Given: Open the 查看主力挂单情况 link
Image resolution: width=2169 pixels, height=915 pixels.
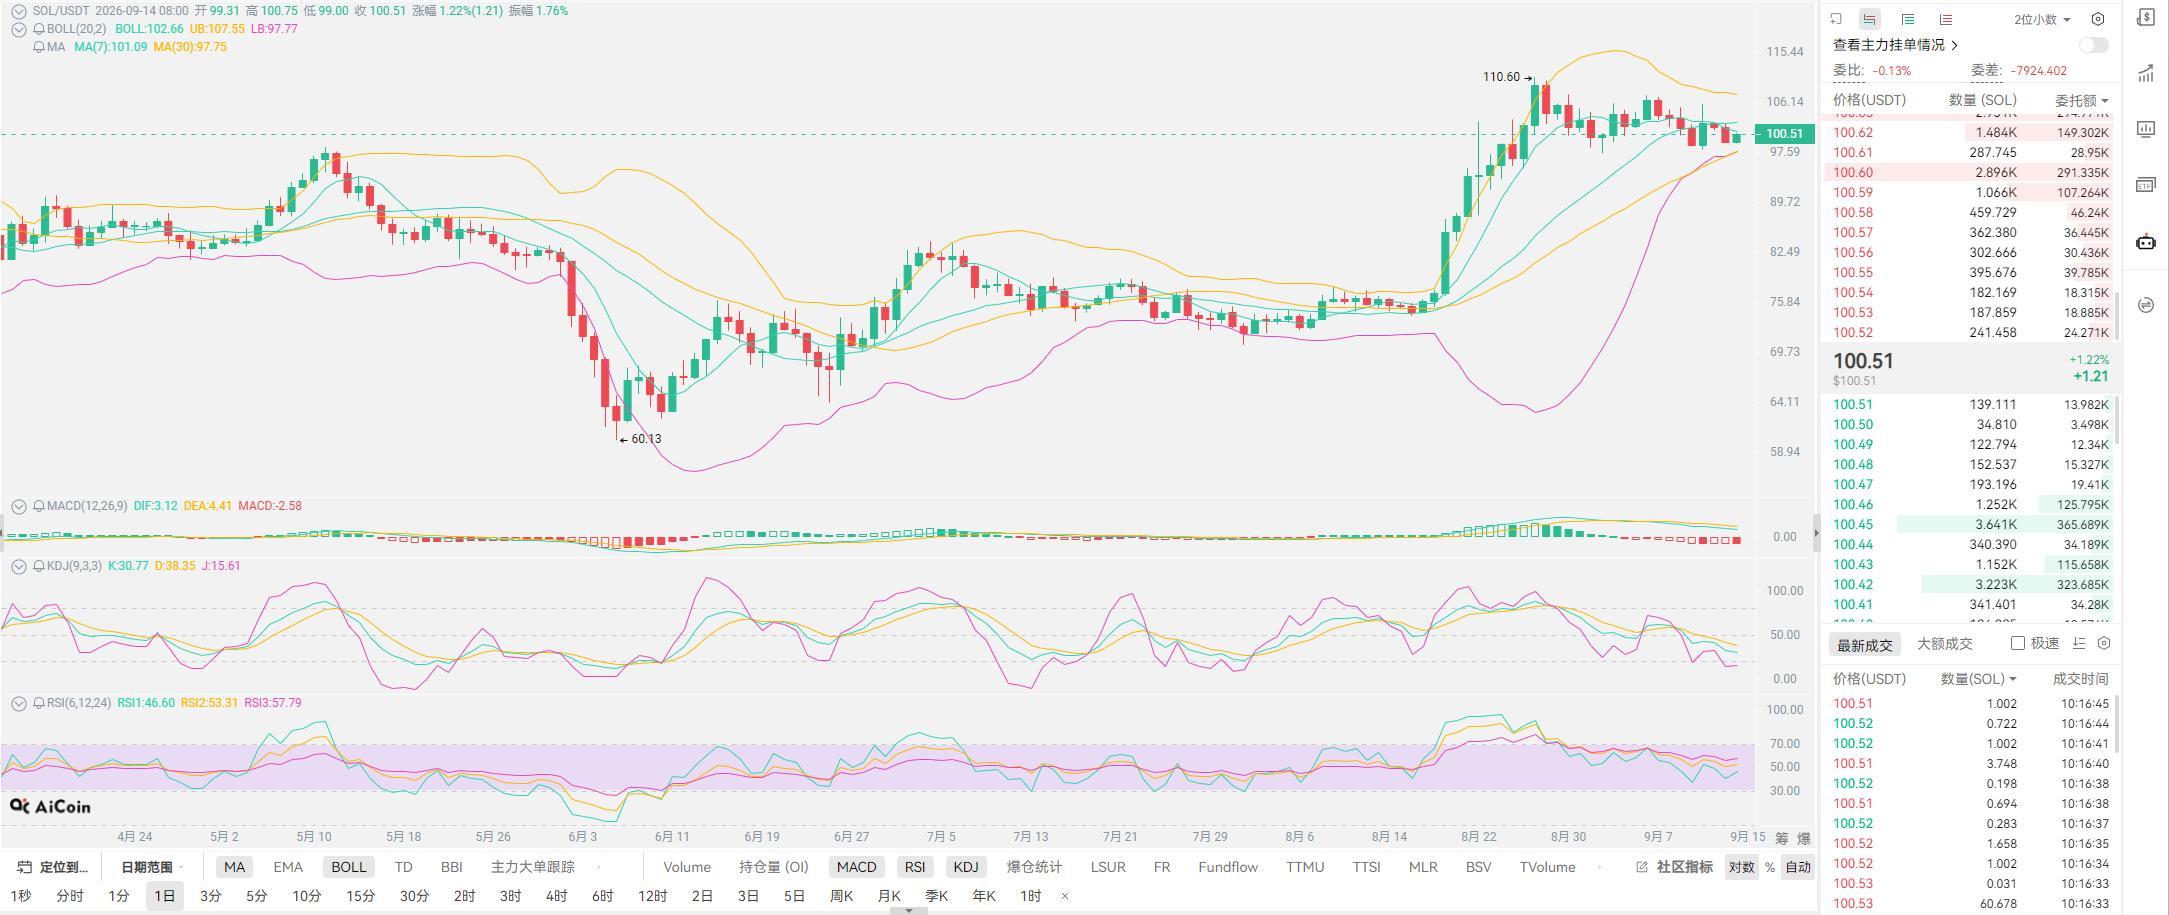Looking at the screenshot, I should (x=1895, y=45).
